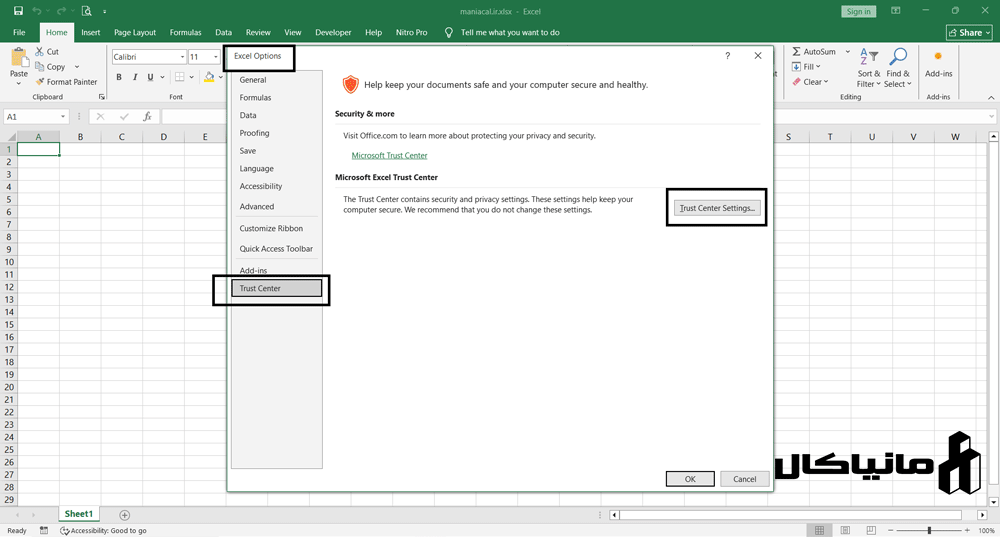Image resolution: width=1000 pixels, height=537 pixels.
Task: Add a new sheet with the plus icon
Action: point(124,515)
